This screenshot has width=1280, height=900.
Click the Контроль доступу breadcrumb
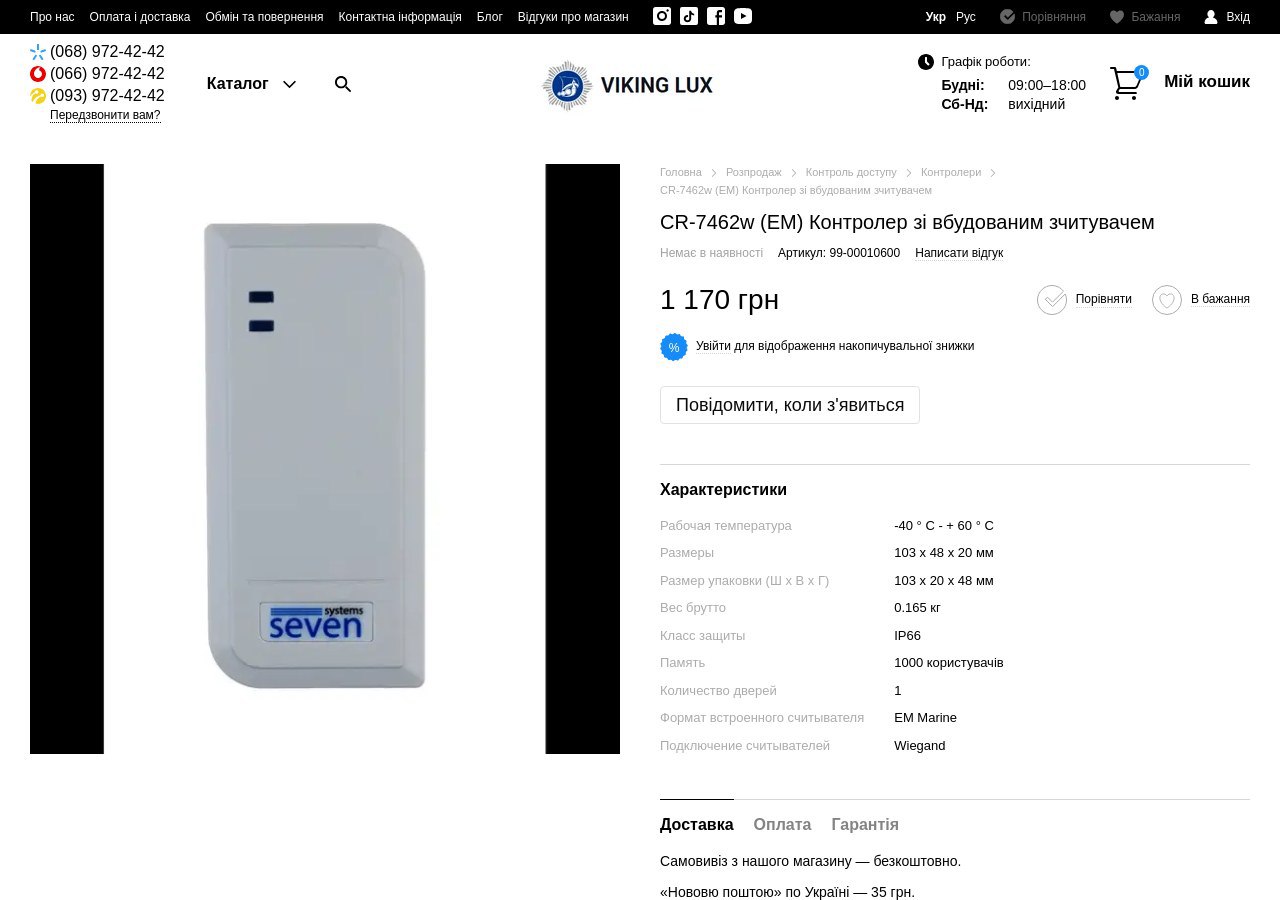851,173
